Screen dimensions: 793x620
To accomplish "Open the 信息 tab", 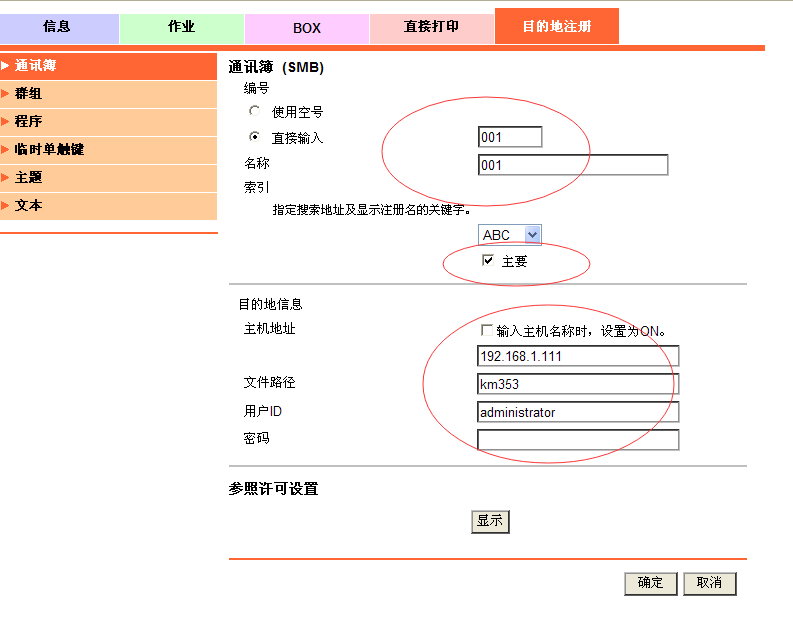I will (x=58, y=27).
